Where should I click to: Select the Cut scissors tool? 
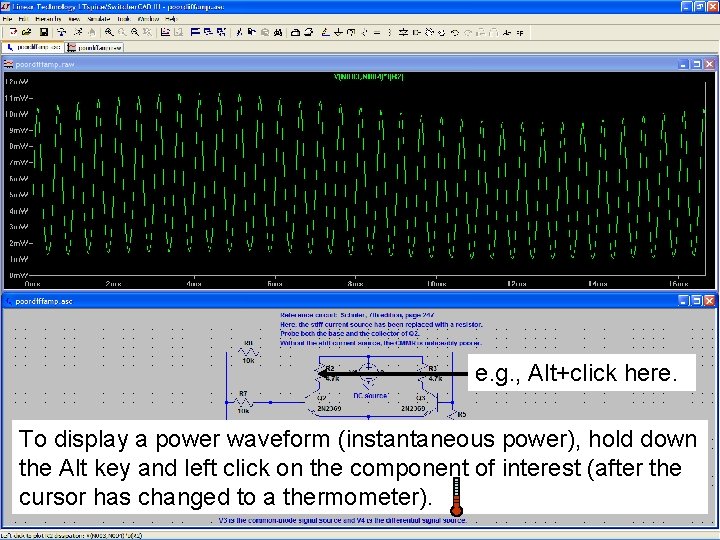pyautogui.click(x=239, y=32)
